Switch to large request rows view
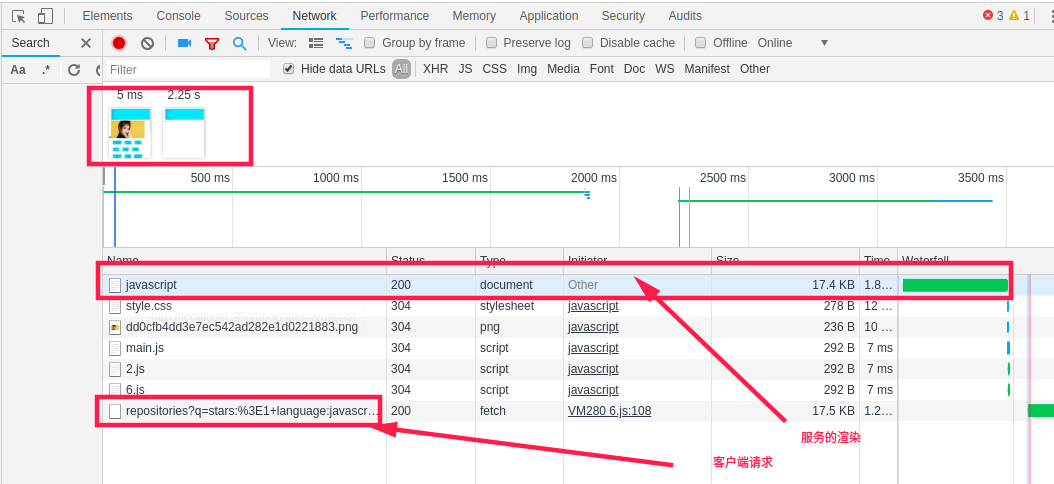The width and height of the screenshot is (1054, 484). (316, 43)
